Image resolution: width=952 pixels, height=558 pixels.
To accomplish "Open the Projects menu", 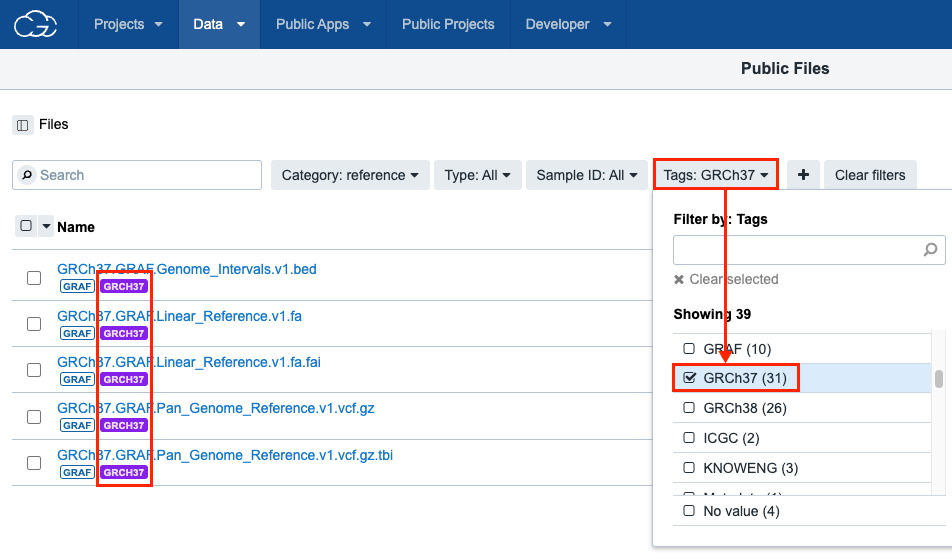I will point(128,24).
